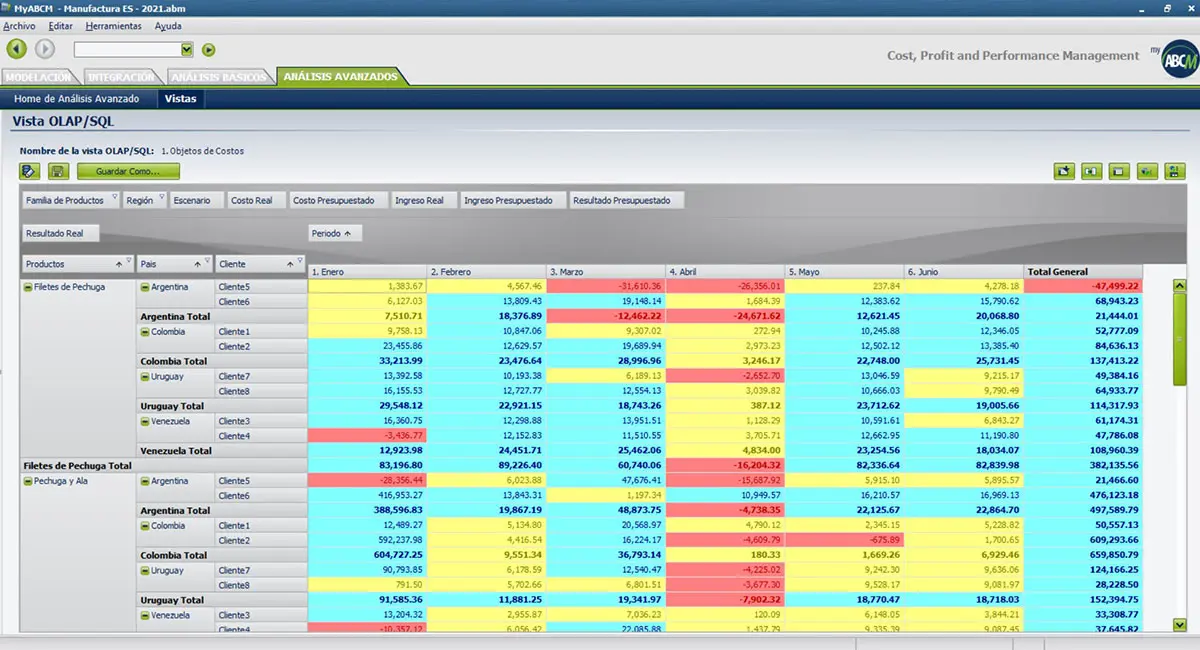Click the floppy disk save icon
1200x650 pixels.
tap(58, 172)
